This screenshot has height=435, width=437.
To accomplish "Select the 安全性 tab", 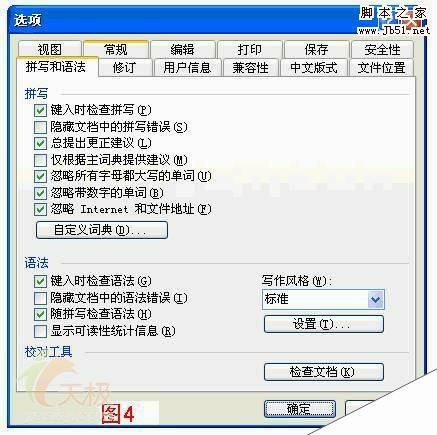I will (382, 50).
